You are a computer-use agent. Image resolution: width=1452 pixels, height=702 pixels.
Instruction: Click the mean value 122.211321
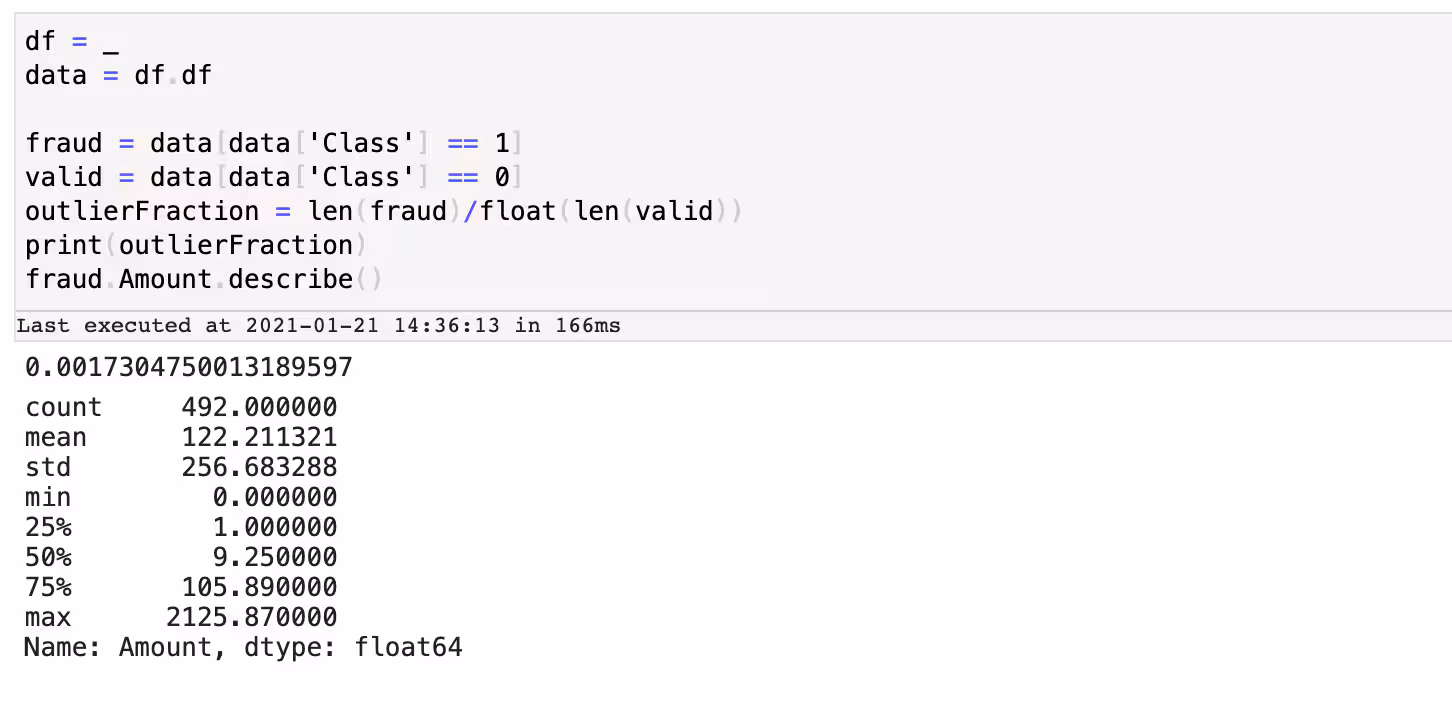pos(259,437)
